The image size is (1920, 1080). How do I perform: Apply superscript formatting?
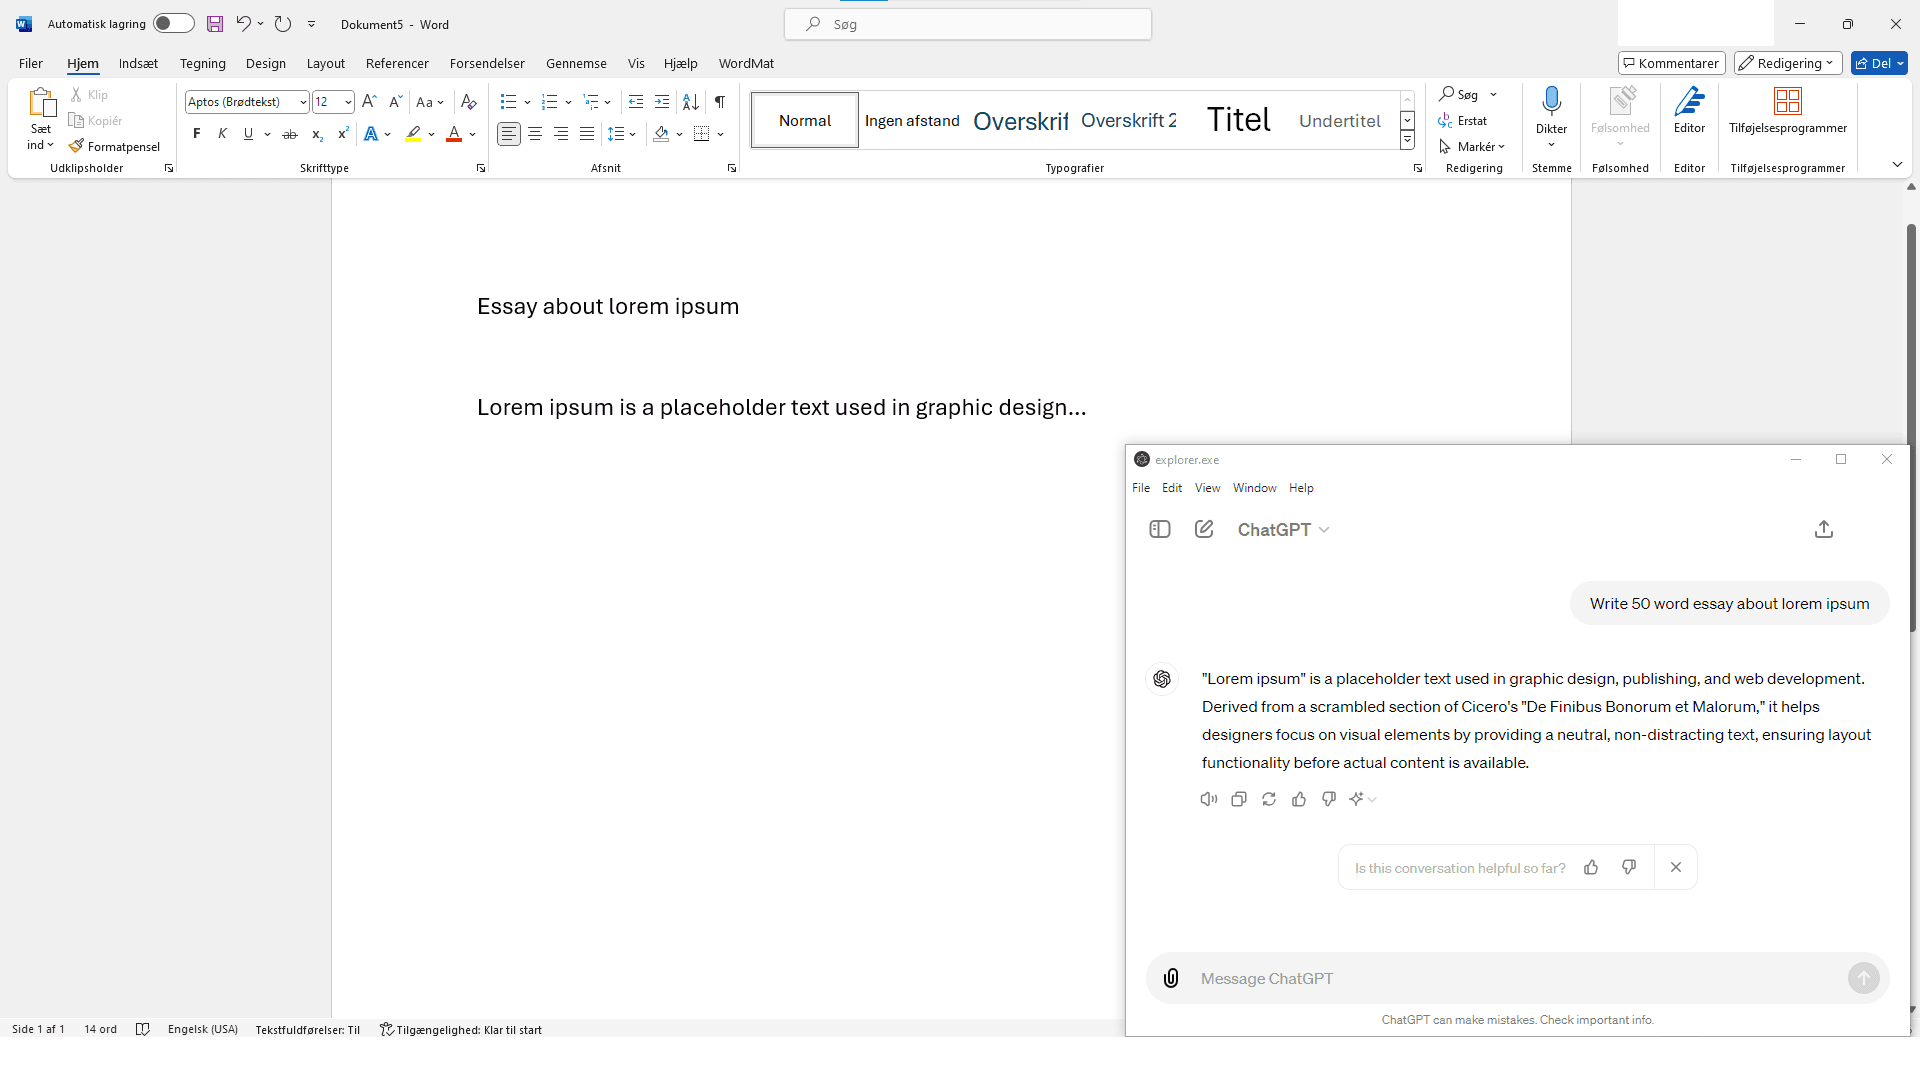click(x=343, y=134)
